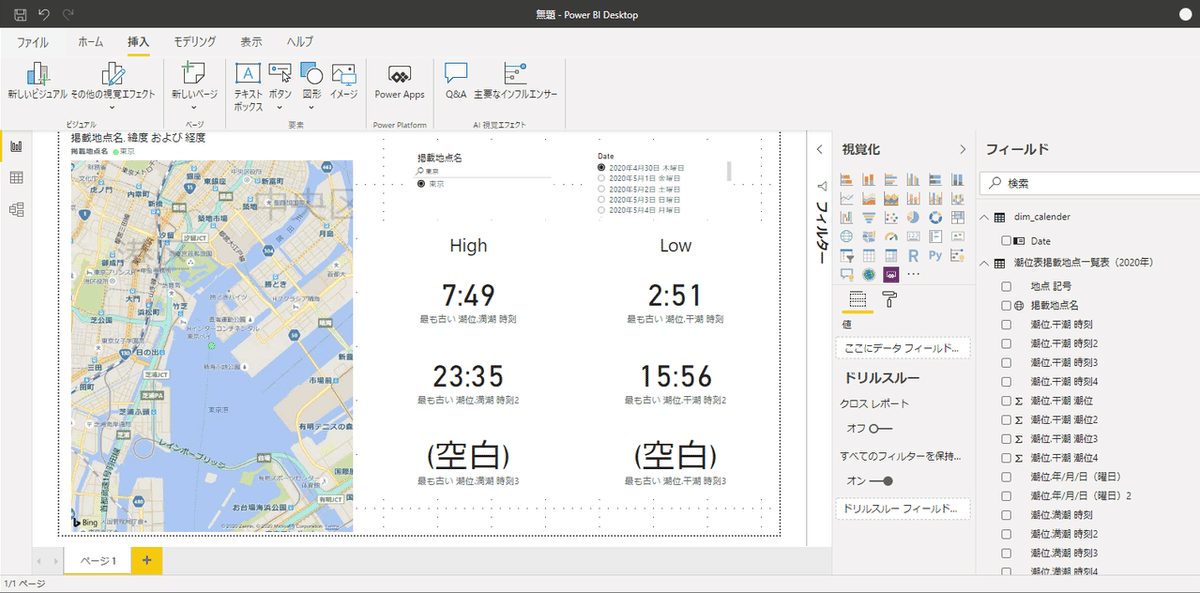Screen dimensions: 1200x593
Task: Click the Undo arrow in title bar
Action: point(44,15)
